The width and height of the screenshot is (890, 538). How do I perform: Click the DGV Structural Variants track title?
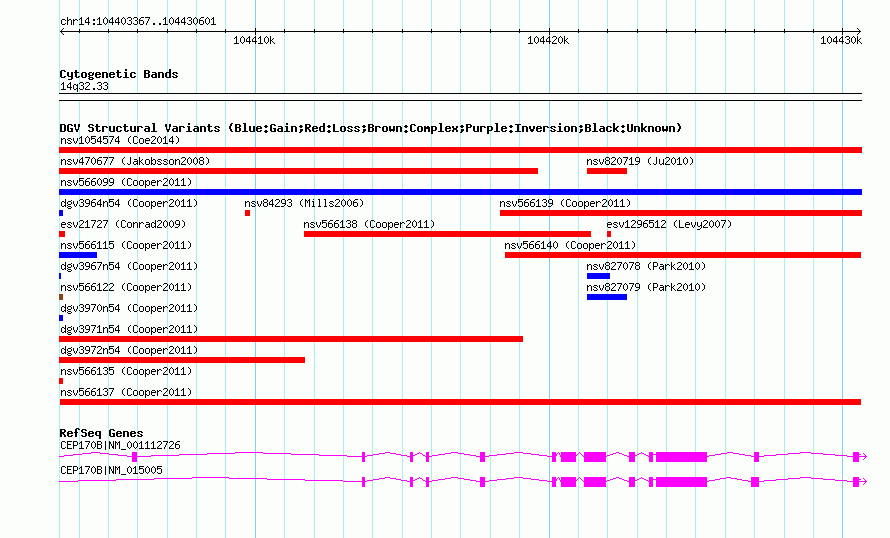pos(371,128)
